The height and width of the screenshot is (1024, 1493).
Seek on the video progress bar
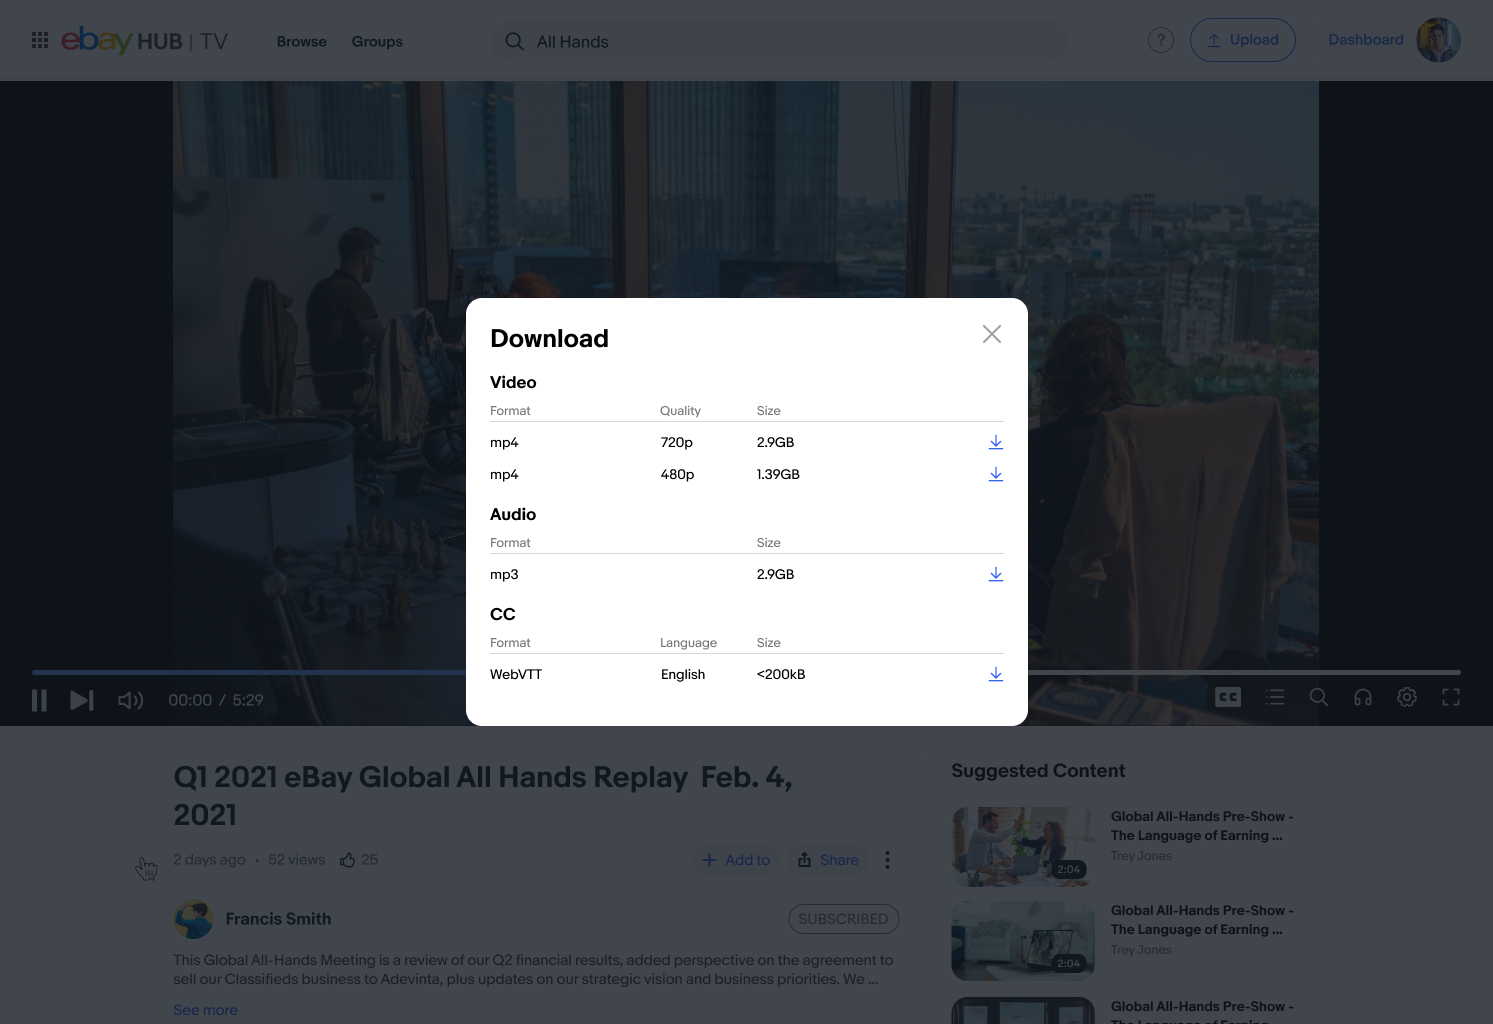[x=746, y=672]
